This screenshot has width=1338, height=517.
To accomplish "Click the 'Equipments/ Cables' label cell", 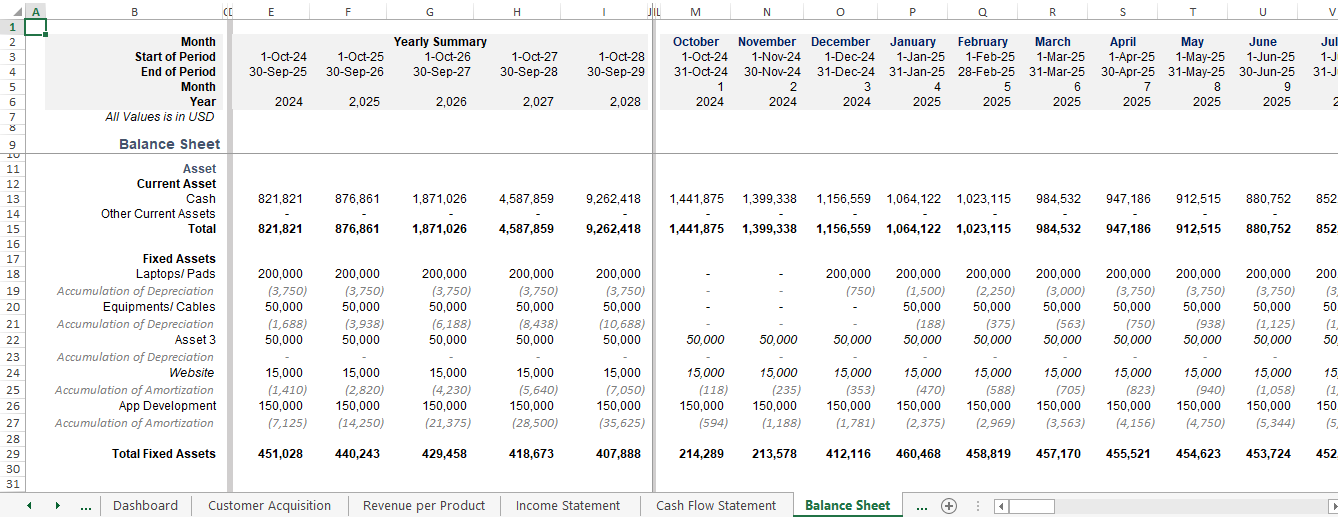I will click(159, 307).
